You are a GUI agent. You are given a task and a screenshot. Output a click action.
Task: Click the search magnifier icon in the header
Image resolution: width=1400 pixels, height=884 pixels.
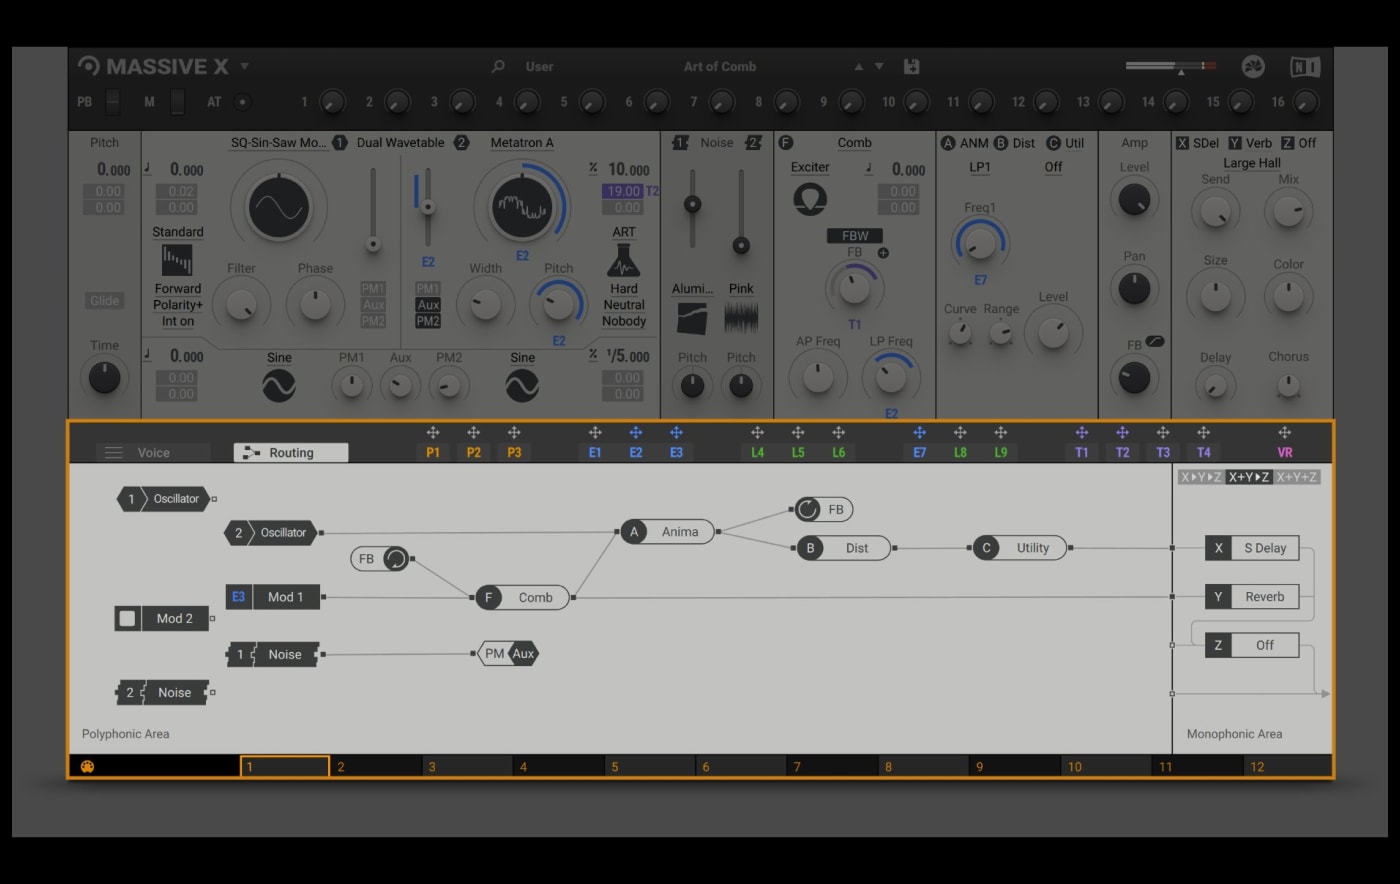pos(498,67)
